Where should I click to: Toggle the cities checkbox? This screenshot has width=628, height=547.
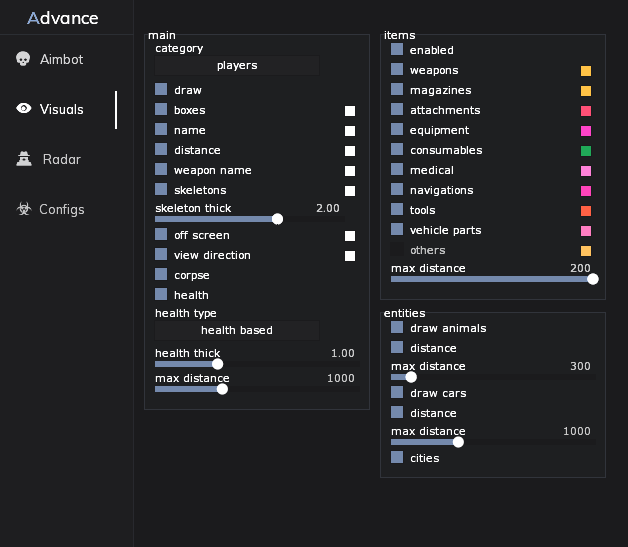pyautogui.click(x=397, y=458)
